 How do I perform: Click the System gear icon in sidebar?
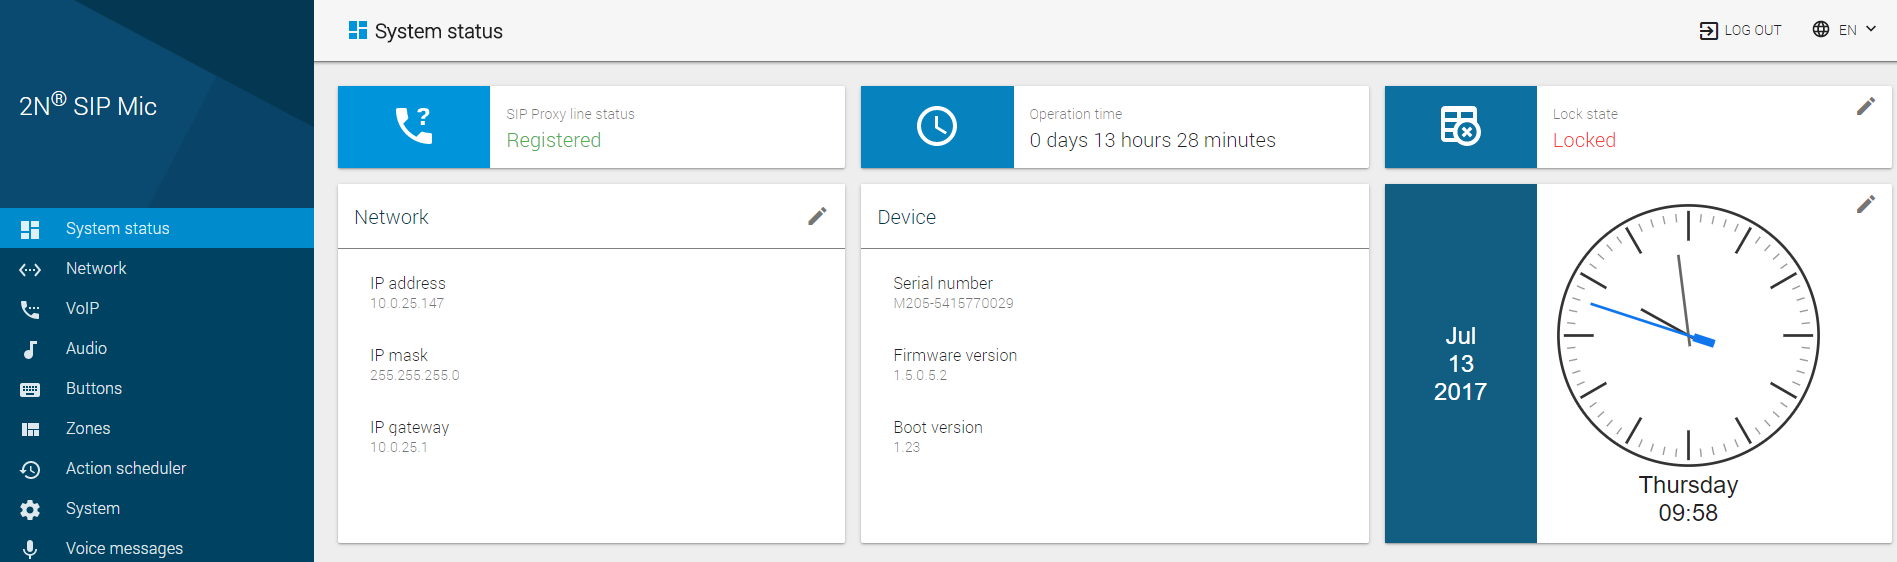[x=30, y=509]
